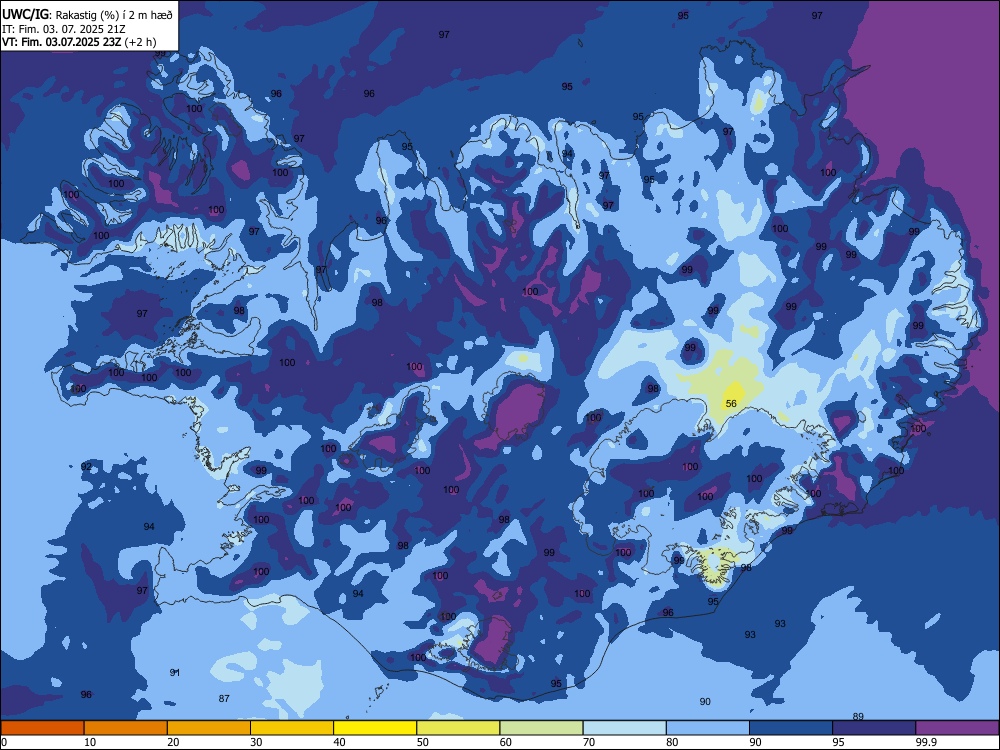Click the '87' humidity value over the sea

(x=224, y=698)
